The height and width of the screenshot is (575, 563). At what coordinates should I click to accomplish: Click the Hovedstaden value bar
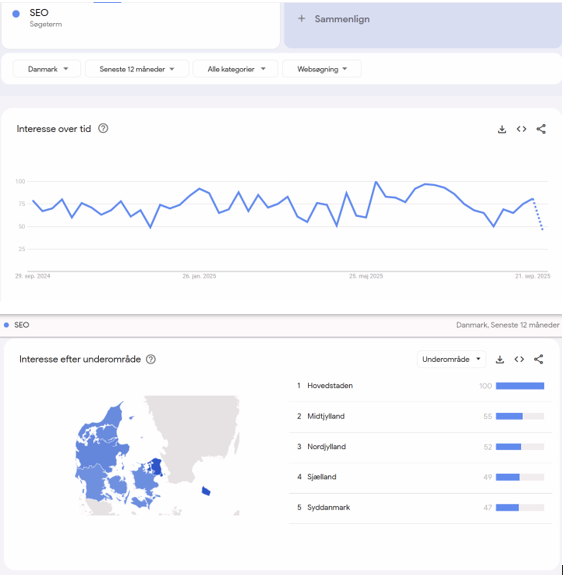[x=520, y=386]
